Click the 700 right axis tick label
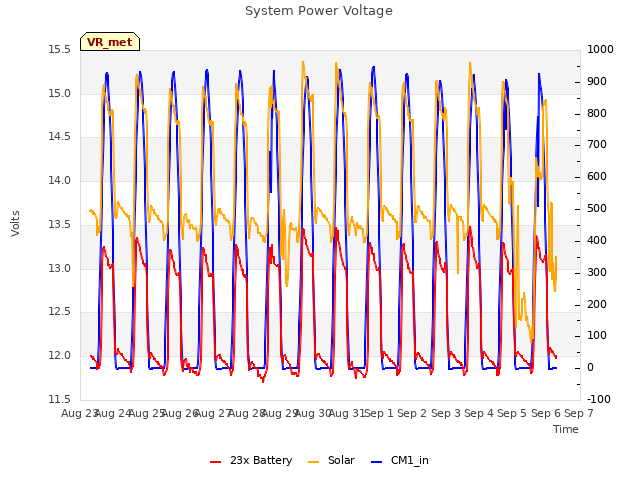The width and height of the screenshot is (640, 480). pyautogui.click(x=597, y=144)
